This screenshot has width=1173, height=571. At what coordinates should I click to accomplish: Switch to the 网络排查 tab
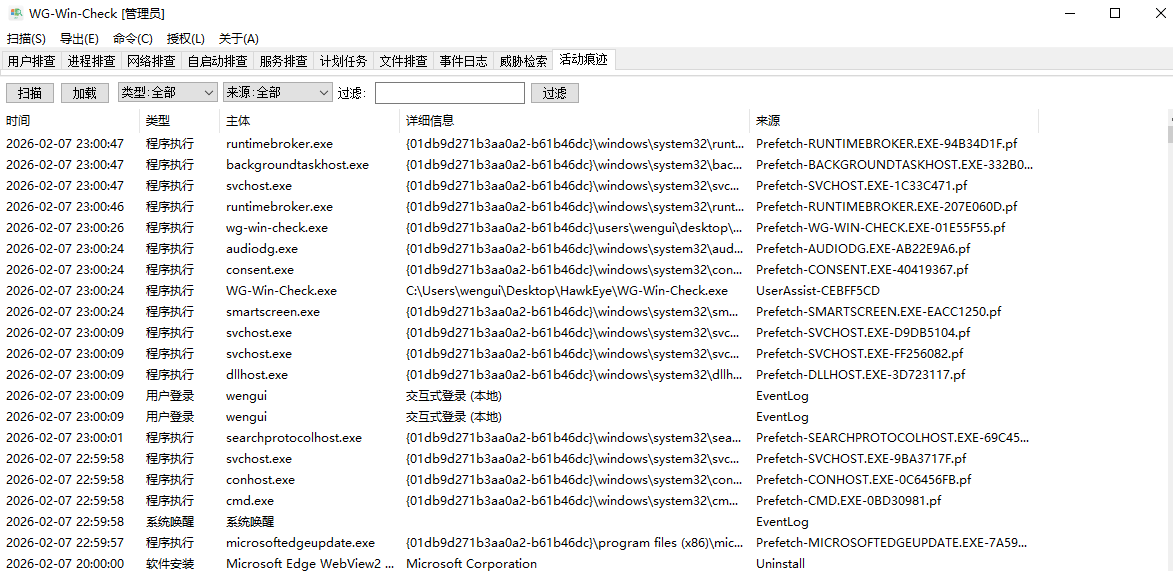151,61
